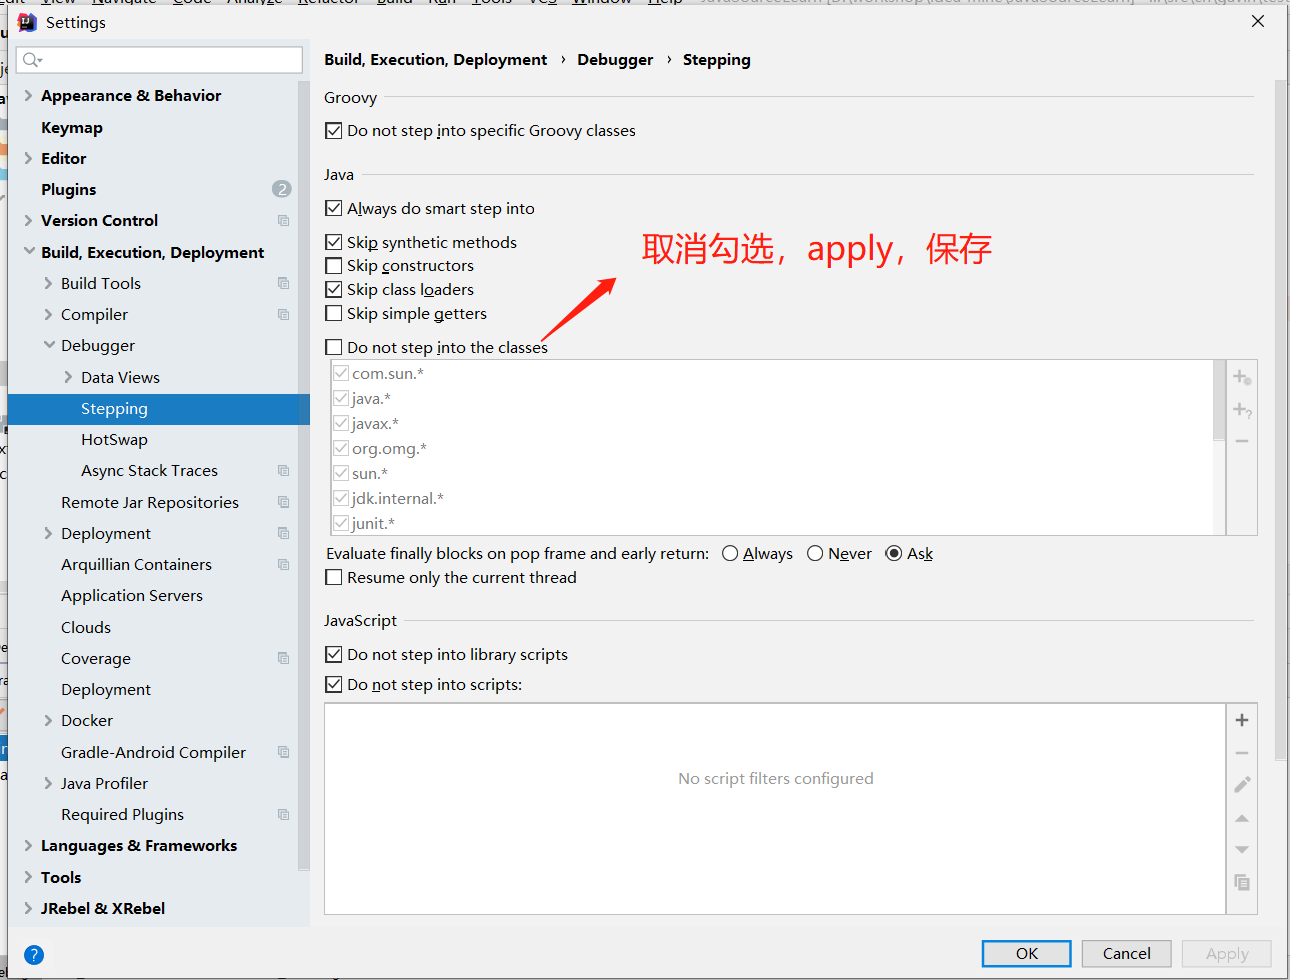Click the search magnifier icon in settings

(x=31, y=60)
